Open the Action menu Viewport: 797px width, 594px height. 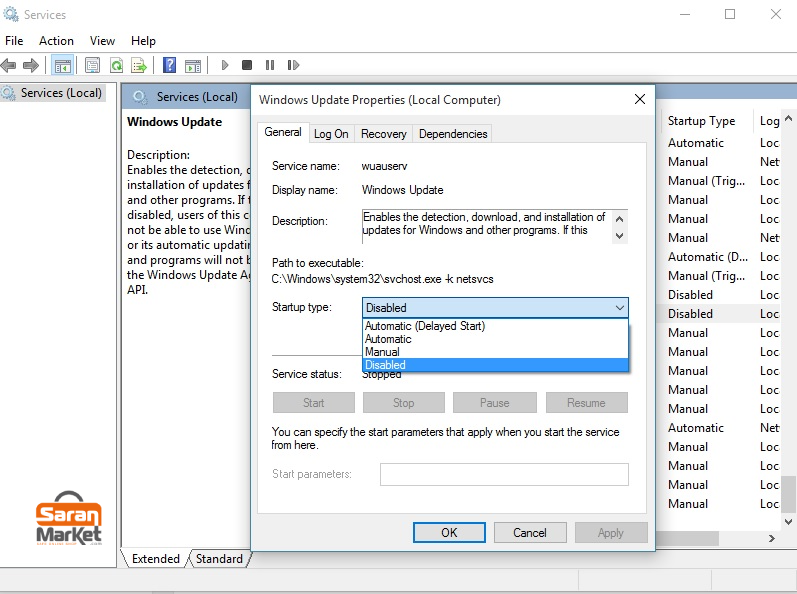coord(56,41)
